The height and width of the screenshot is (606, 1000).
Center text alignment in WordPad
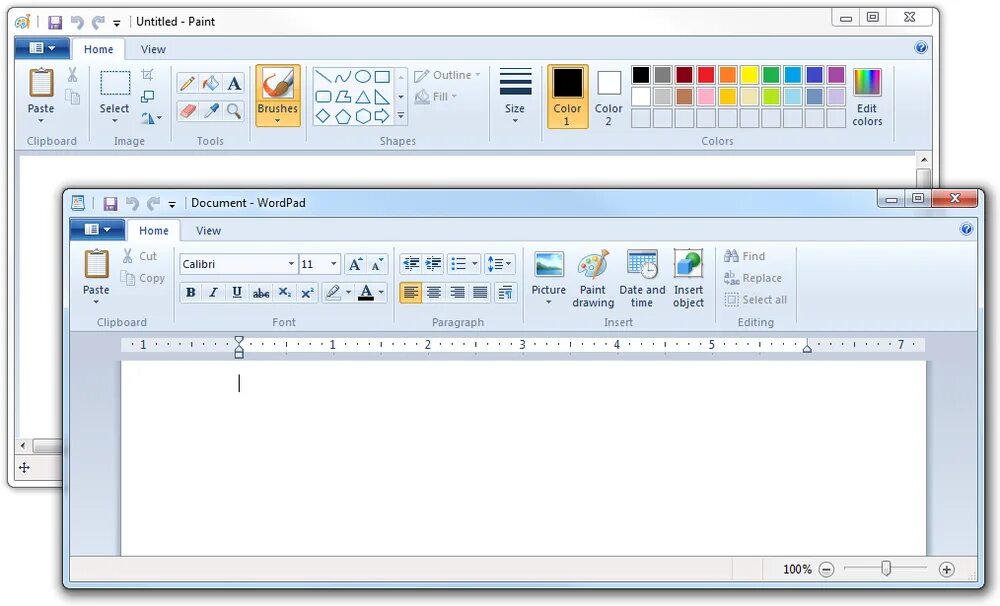(434, 293)
